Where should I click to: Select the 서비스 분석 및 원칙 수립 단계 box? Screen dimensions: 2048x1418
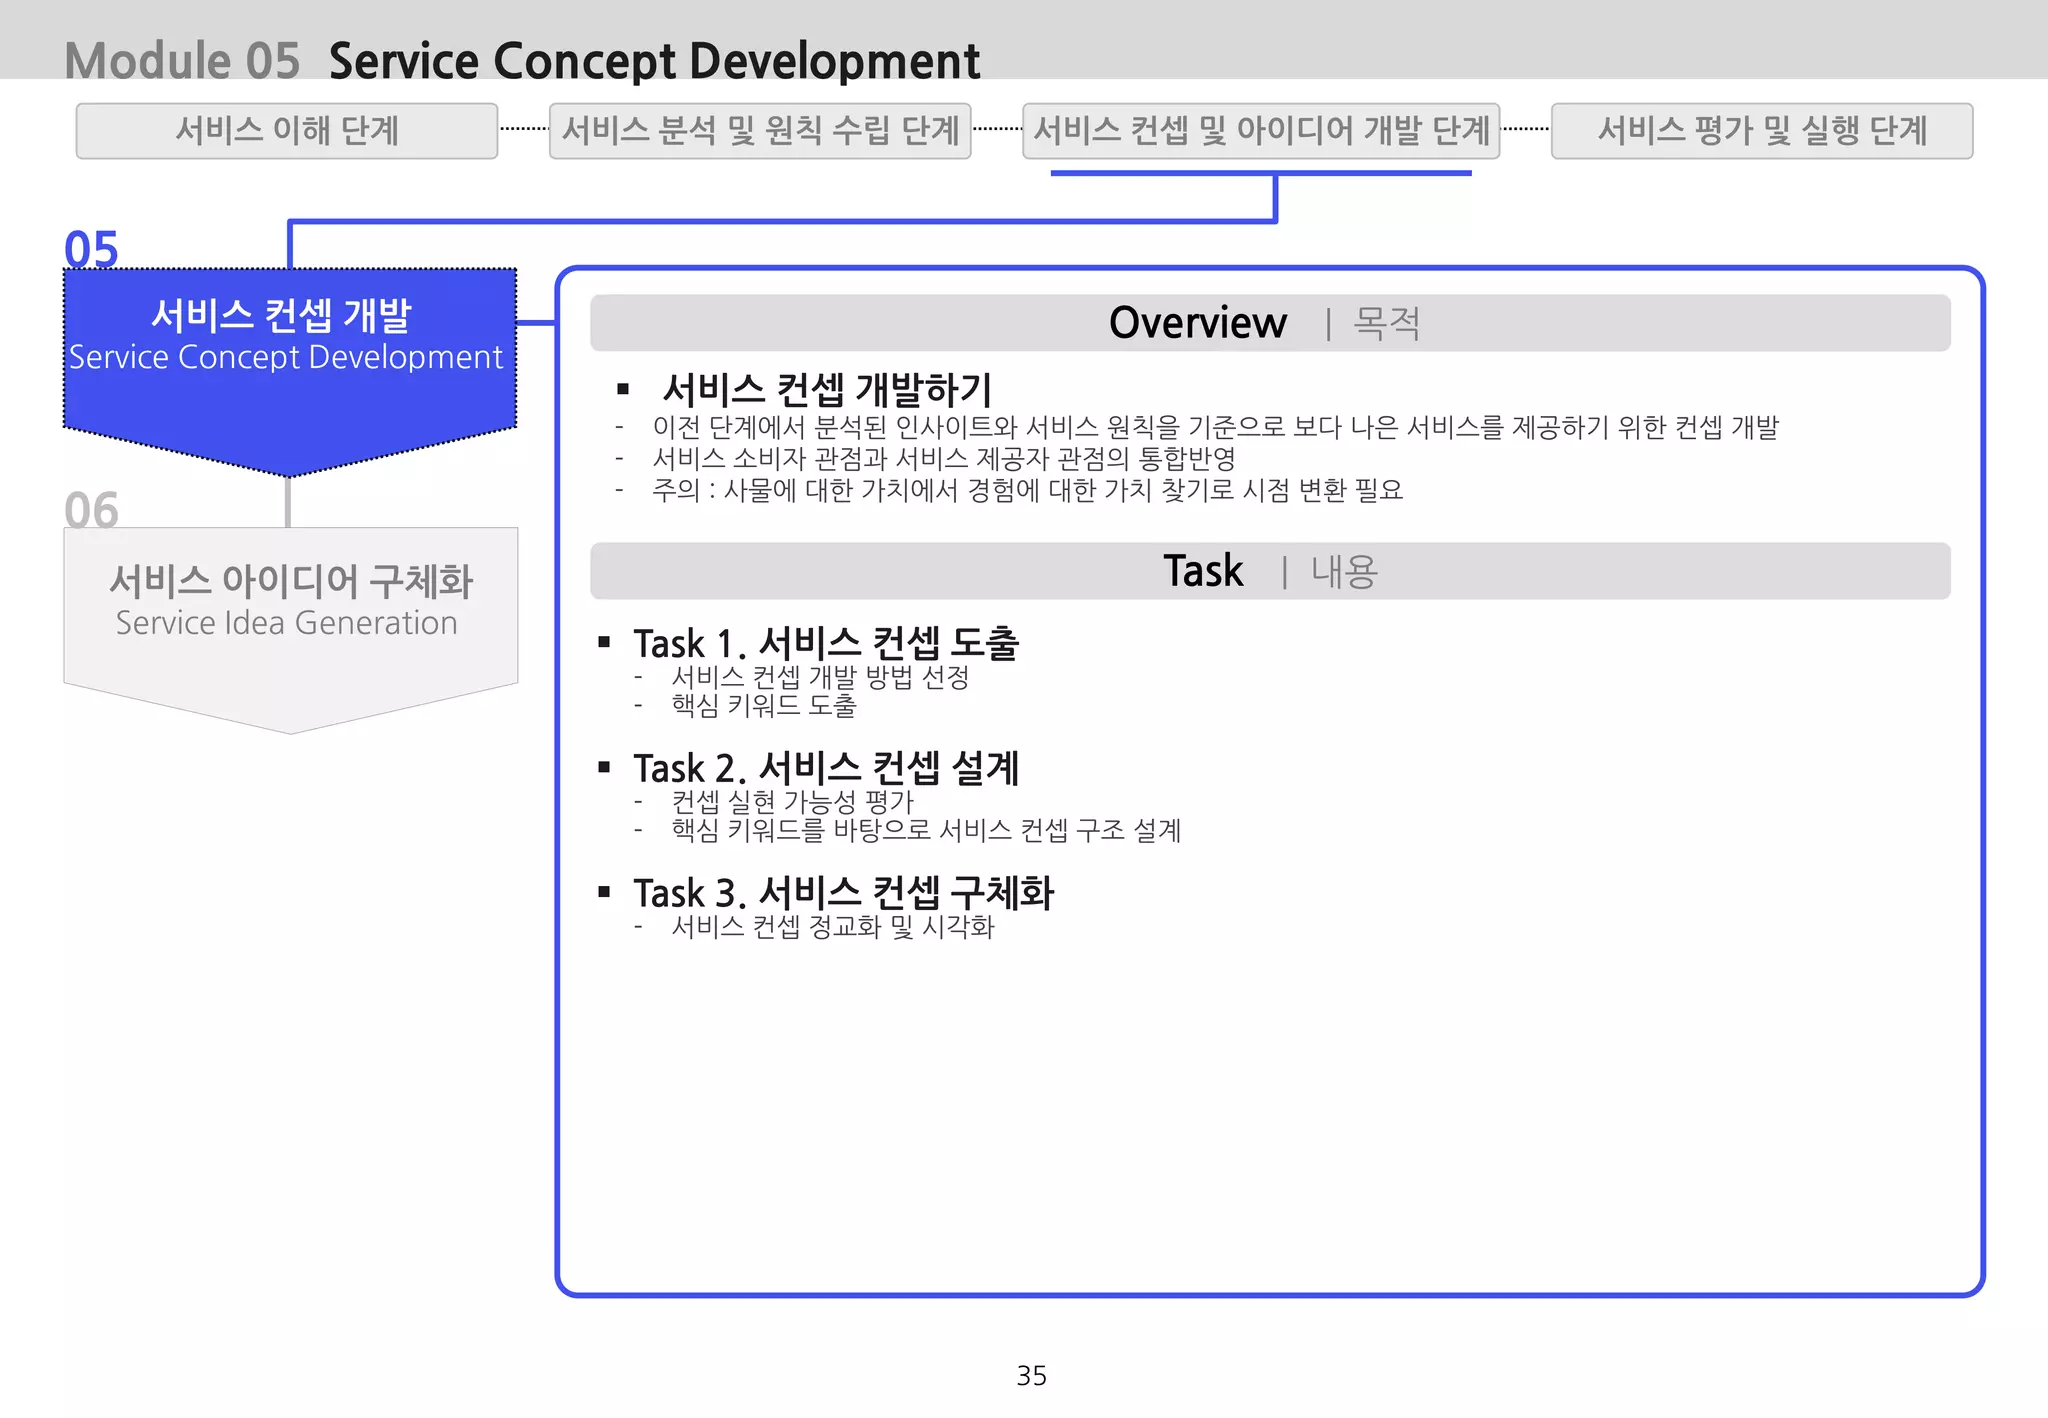coord(760,131)
